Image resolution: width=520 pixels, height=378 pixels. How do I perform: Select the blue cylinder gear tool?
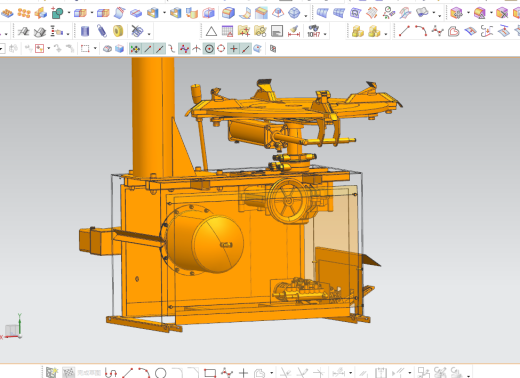[85, 31]
